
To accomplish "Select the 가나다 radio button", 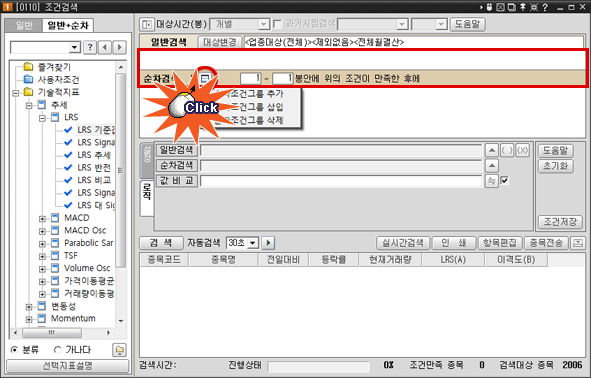I will pyautogui.click(x=57, y=350).
